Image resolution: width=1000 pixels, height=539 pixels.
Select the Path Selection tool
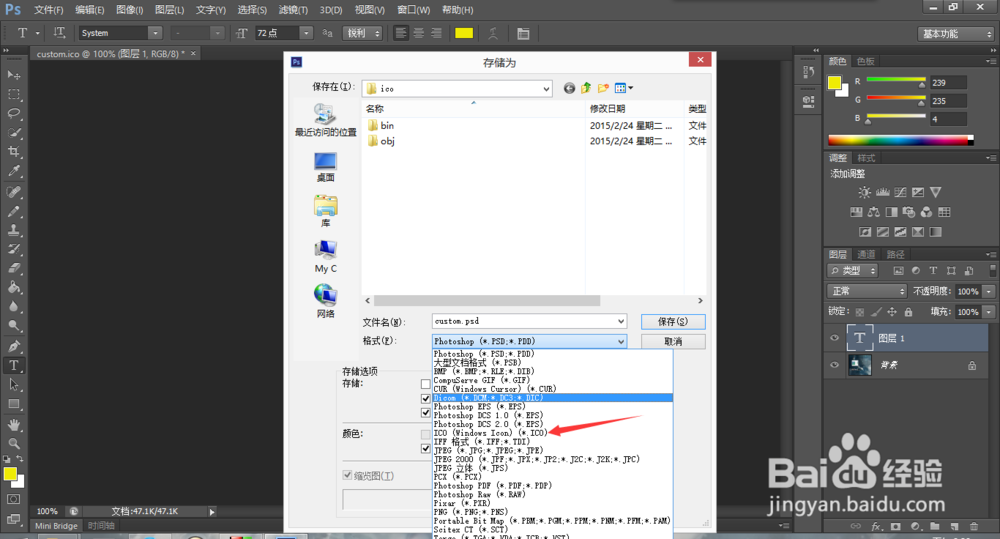click(x=14, y=385)
